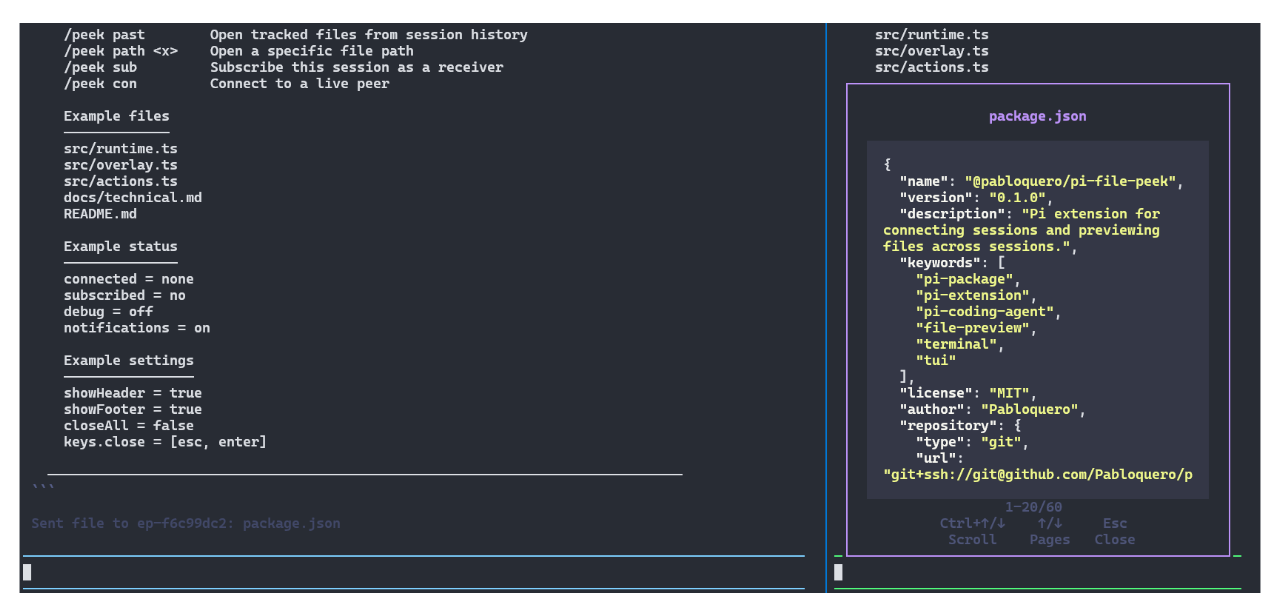Click the "/peek con" command
The image size is (1280, 616).
pyautogui.click(x=100, y=83)
